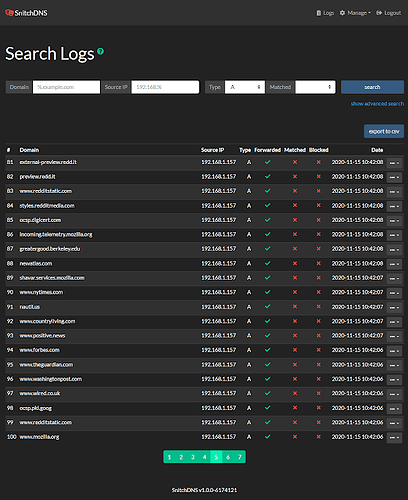Click matched red X for www.nytimes.com row
The width and height of the screenshot is (408, 500).
click(x=295, y=292)
